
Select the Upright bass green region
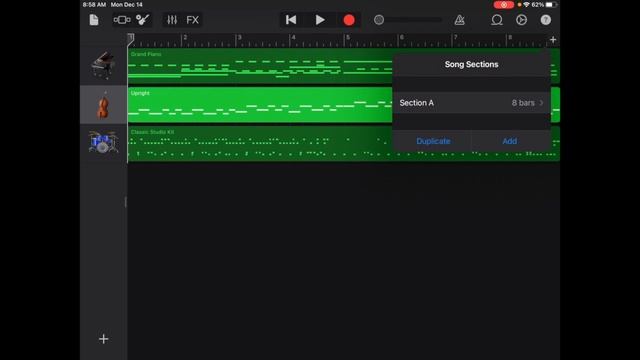(x=260, y=104)
